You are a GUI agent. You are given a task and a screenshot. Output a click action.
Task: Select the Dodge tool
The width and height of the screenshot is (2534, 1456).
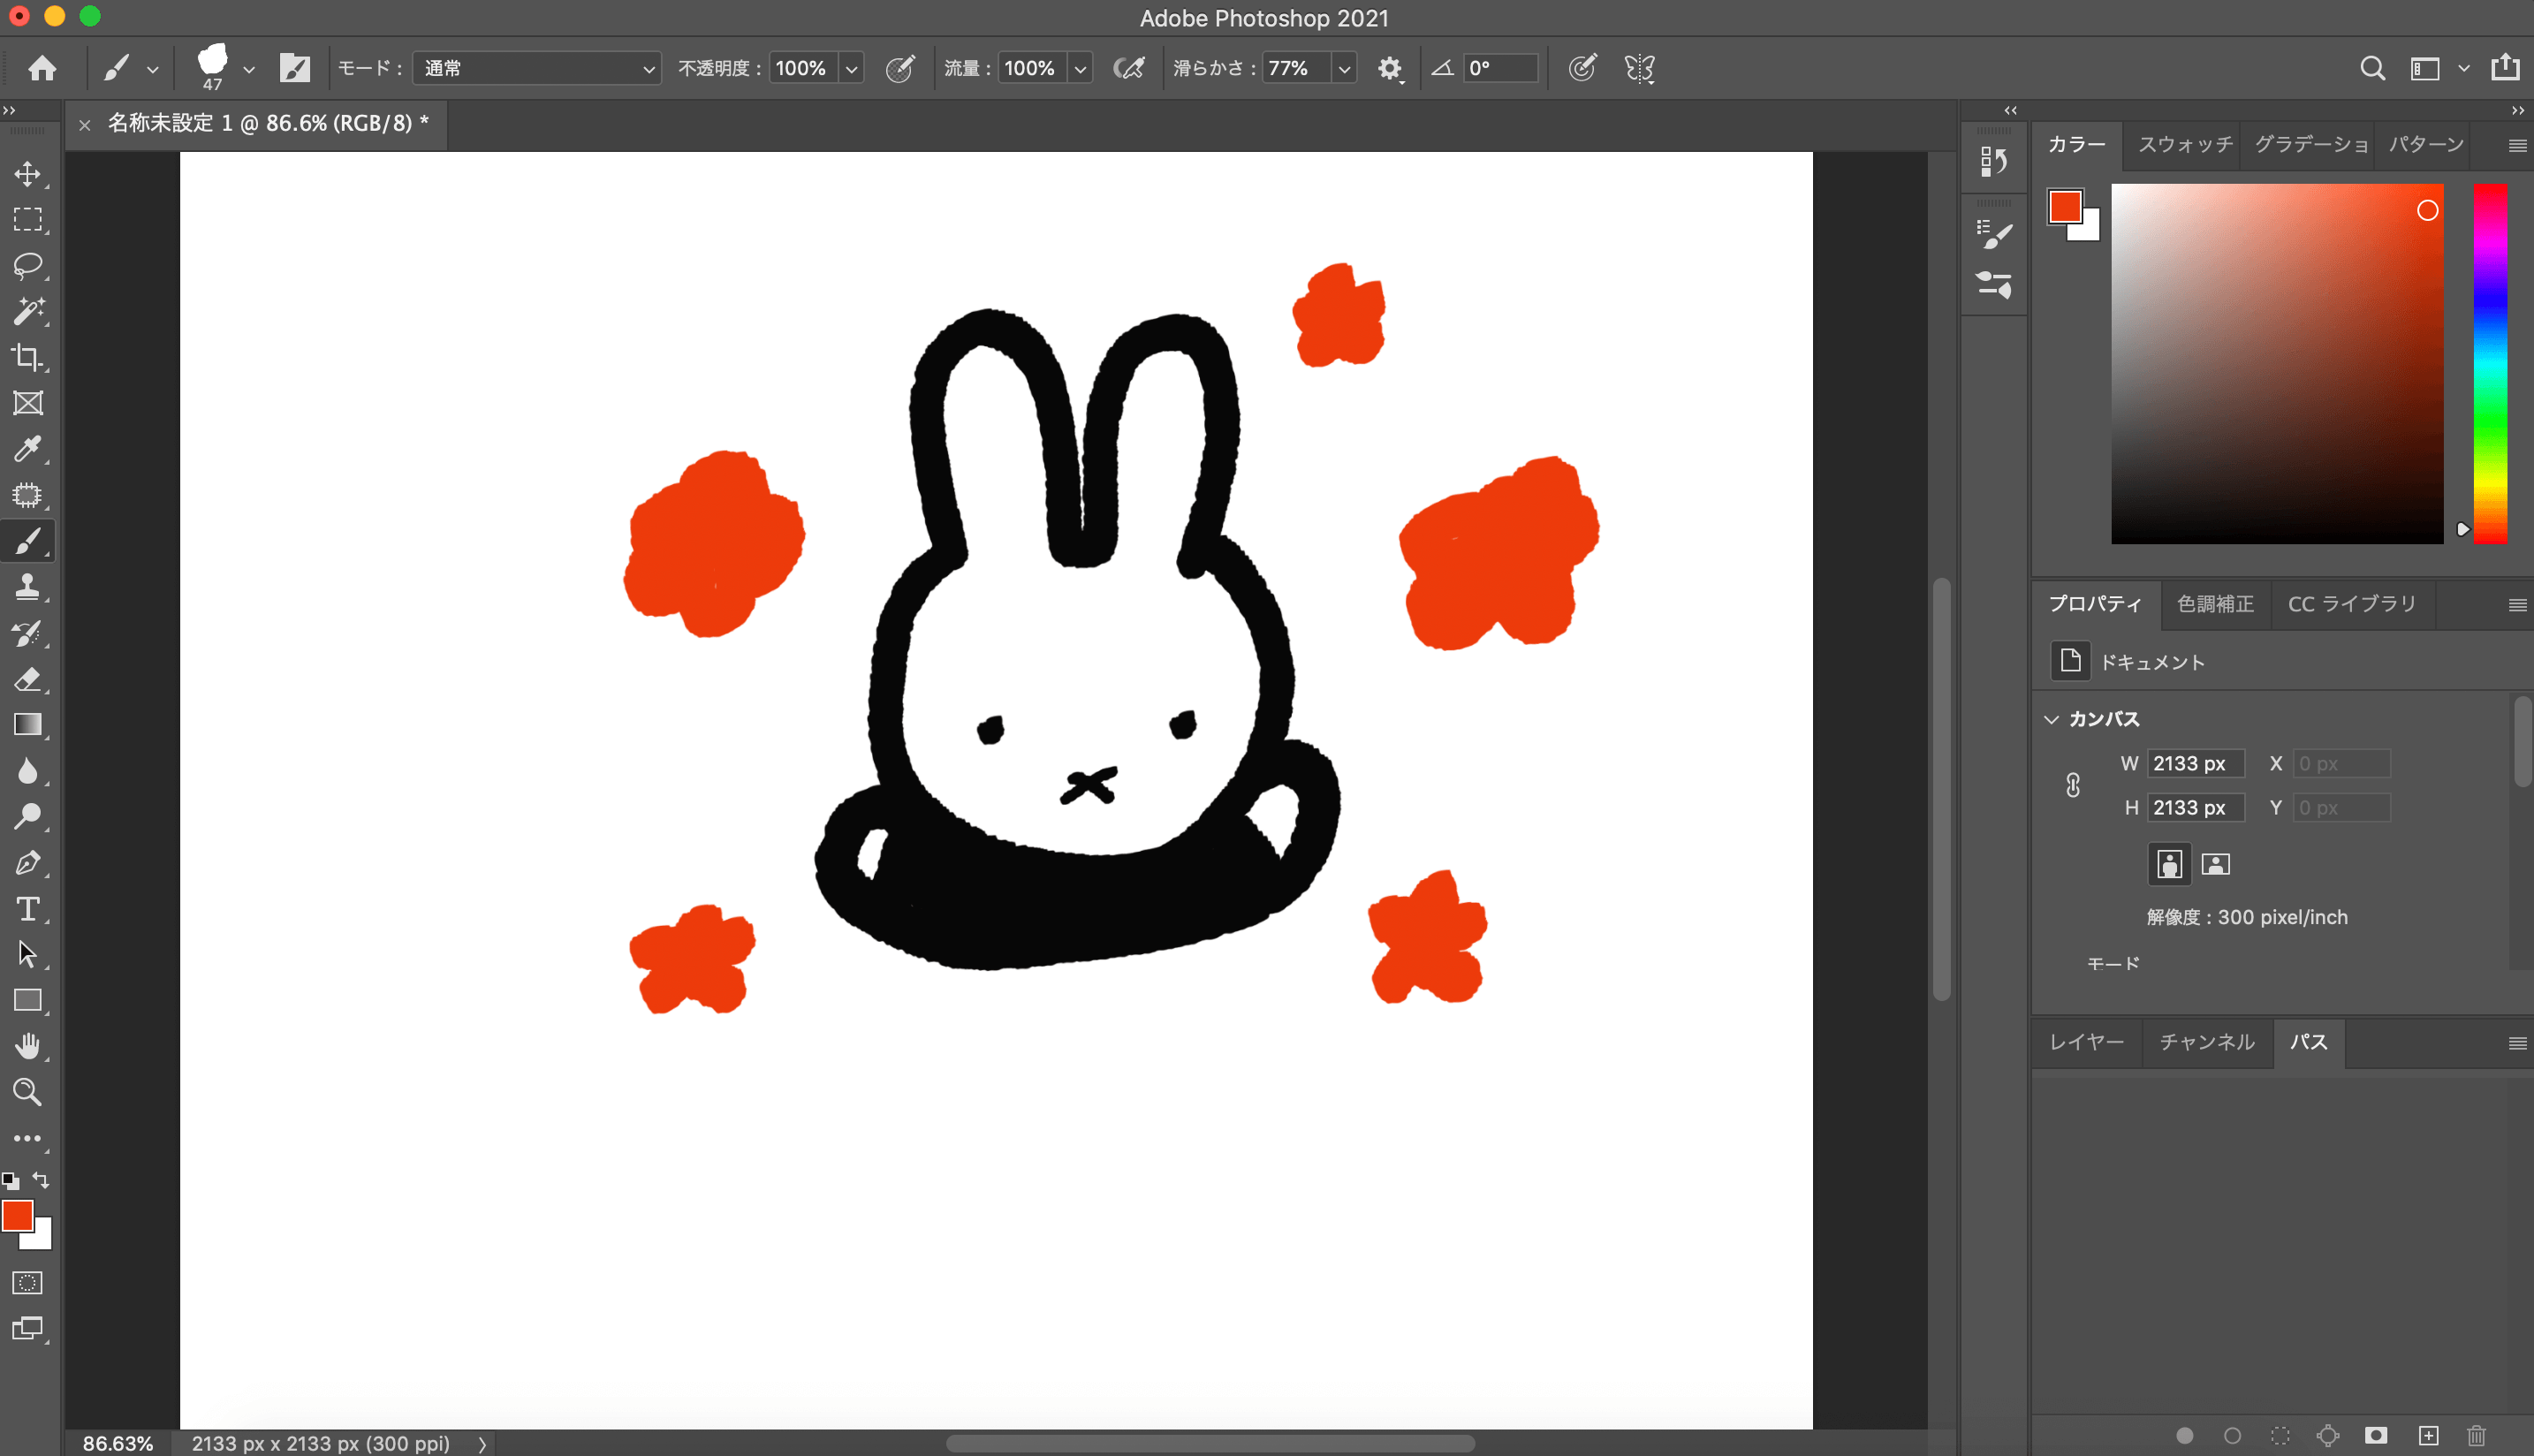pyautogui.click(x=28, y=818)
